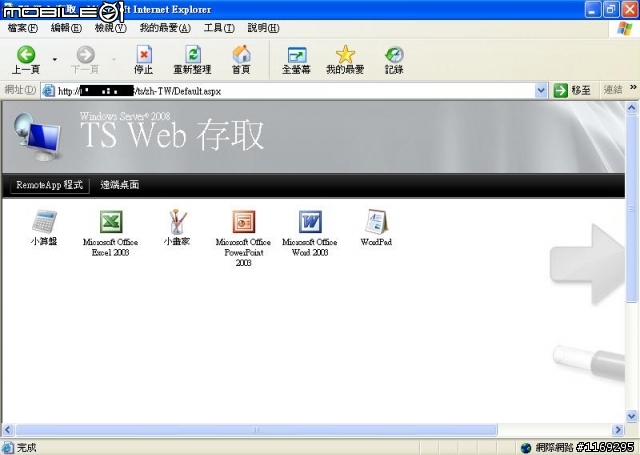
Task: Switch to the 遠端桌面 tab
Action: [120, 185]
